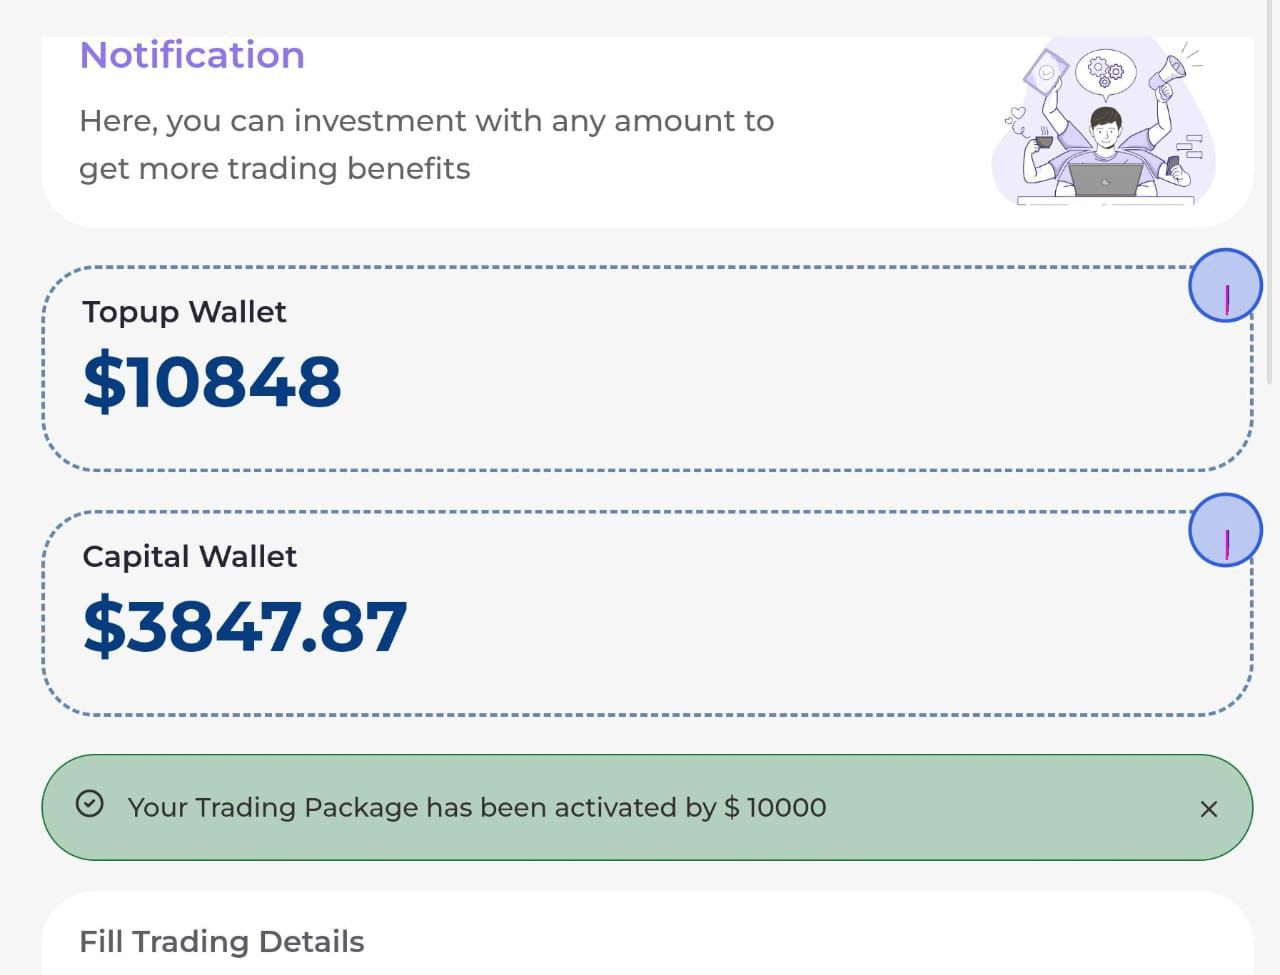Click the Capital Wallet circular badge icon
Viewport: 1280px width, 975px height.
tap(1225, 531)
